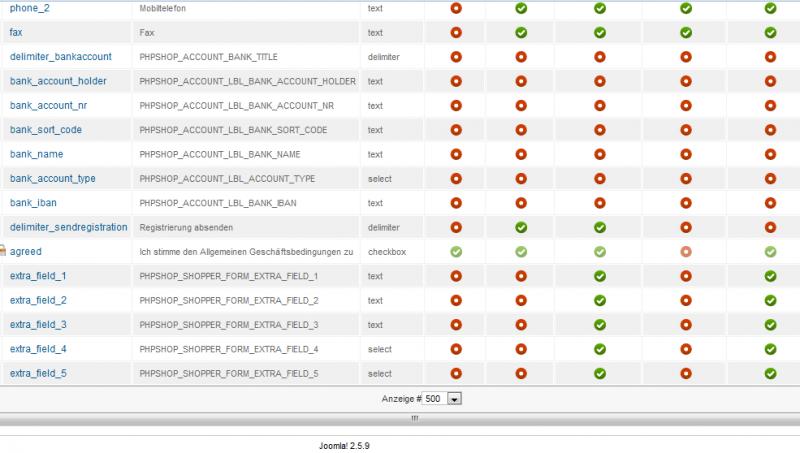Toggle first column status for delimiter_bankaccount row
Screen dimensions: 800x453
[456, 57]
